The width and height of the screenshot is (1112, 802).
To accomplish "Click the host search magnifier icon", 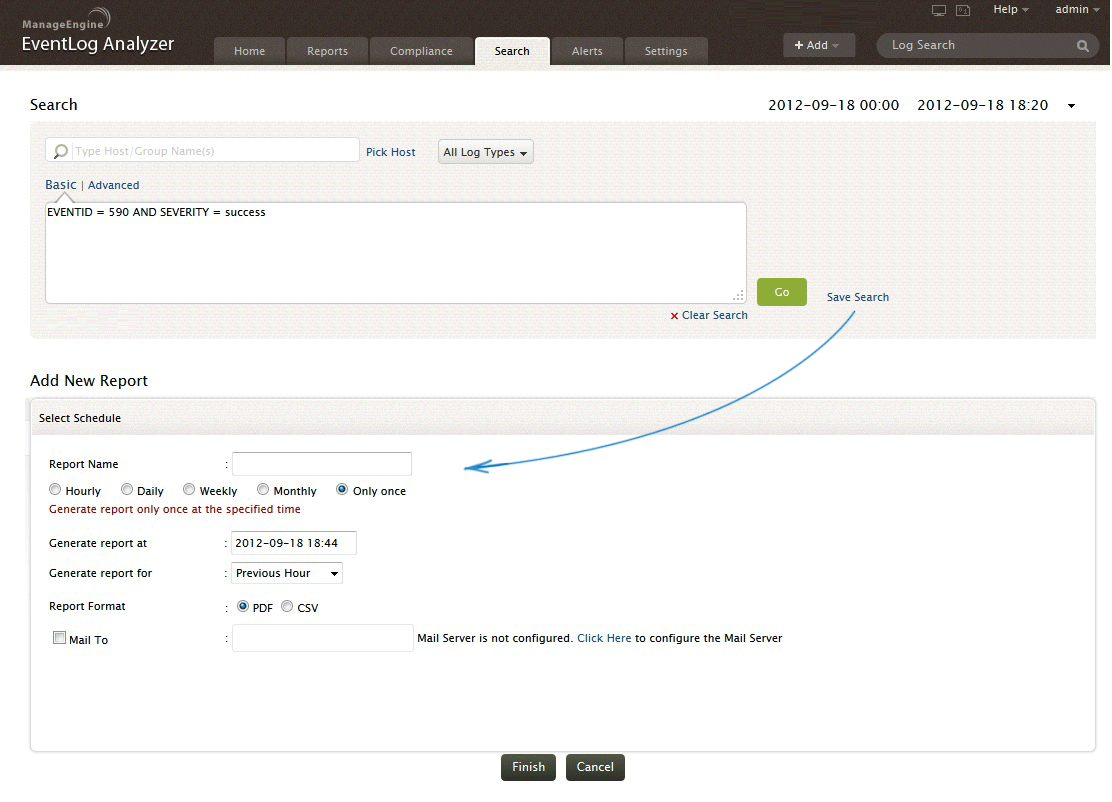I will click(61, 151).
